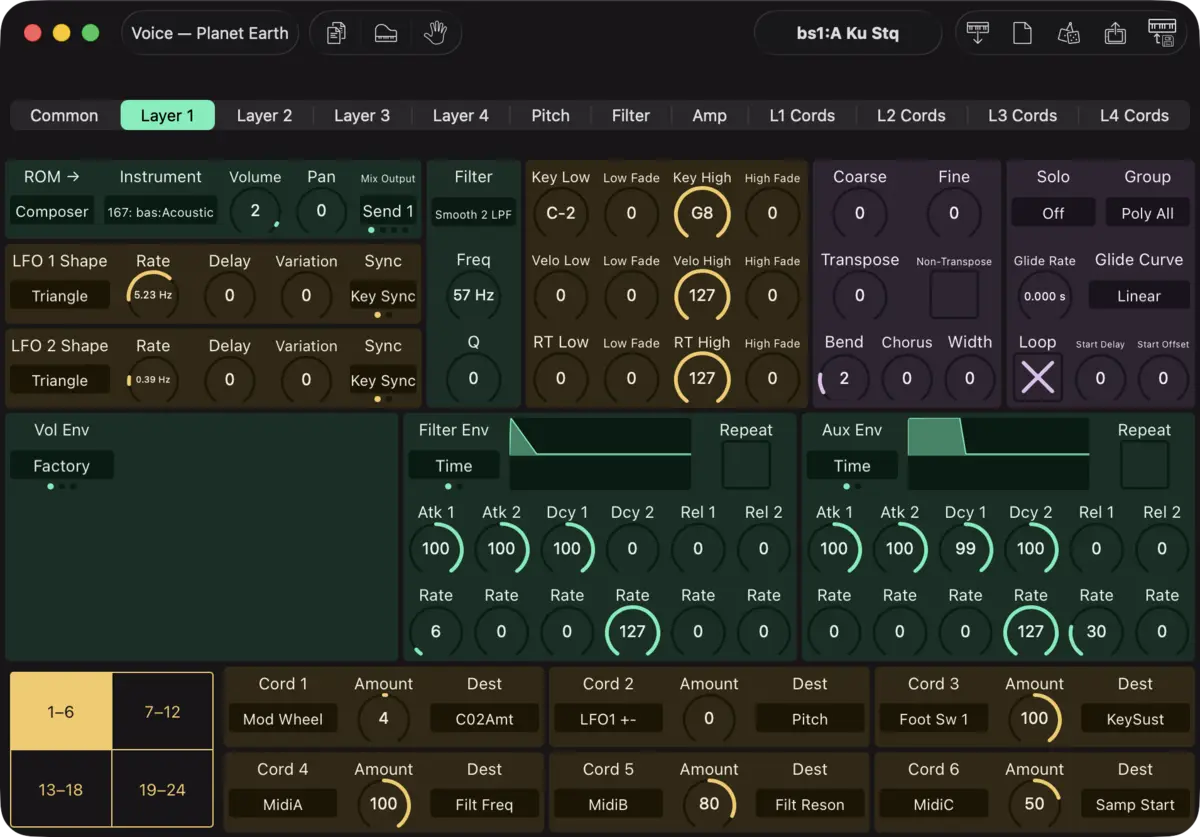Click the Aux Env envelope graph
Image resolution: width=1200 pixels, height=837 pixels.
(998, 453)
